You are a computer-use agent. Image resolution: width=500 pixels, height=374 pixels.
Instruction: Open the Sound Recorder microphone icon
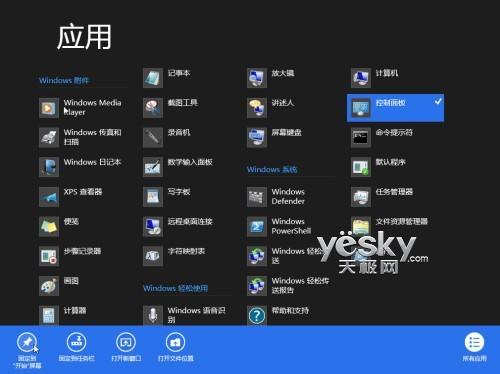click(x=153, y=137)
